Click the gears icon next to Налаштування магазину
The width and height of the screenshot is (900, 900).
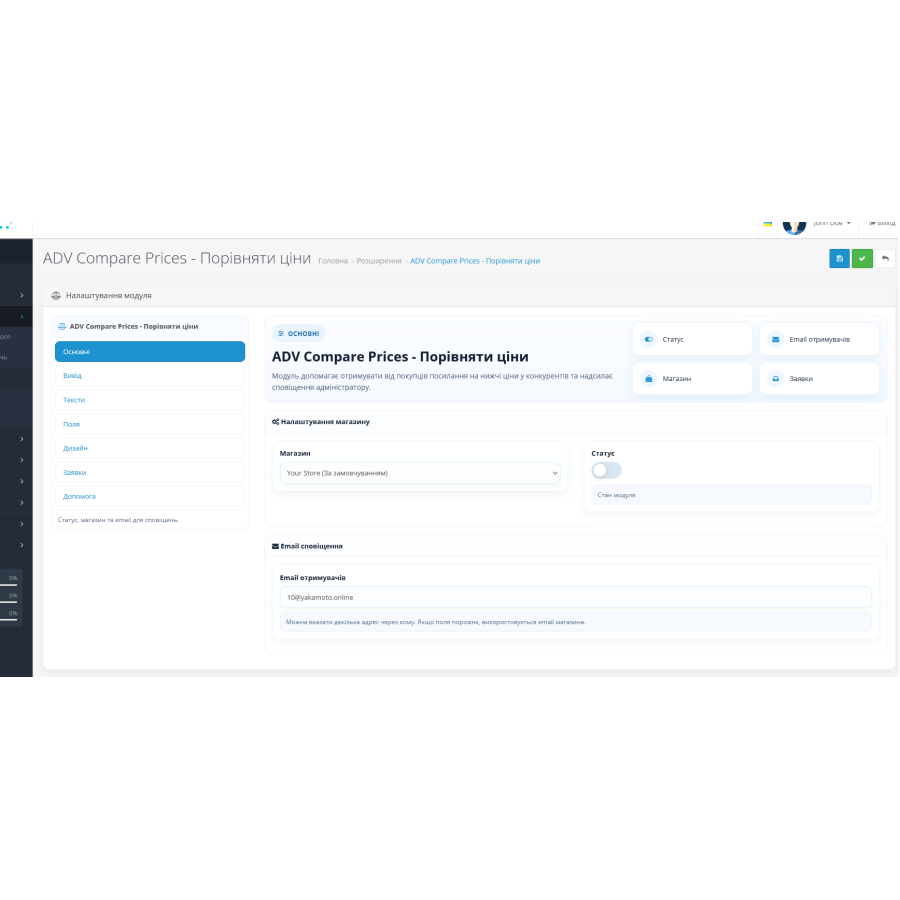276,421
